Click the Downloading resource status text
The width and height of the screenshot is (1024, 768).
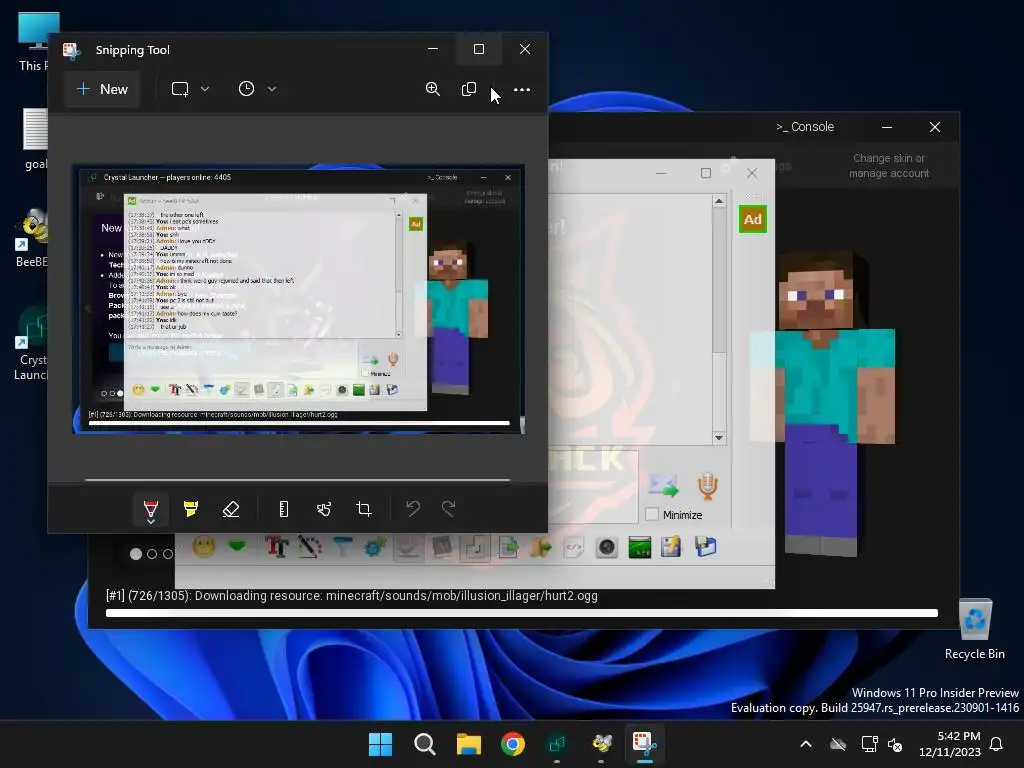(352, 596)
